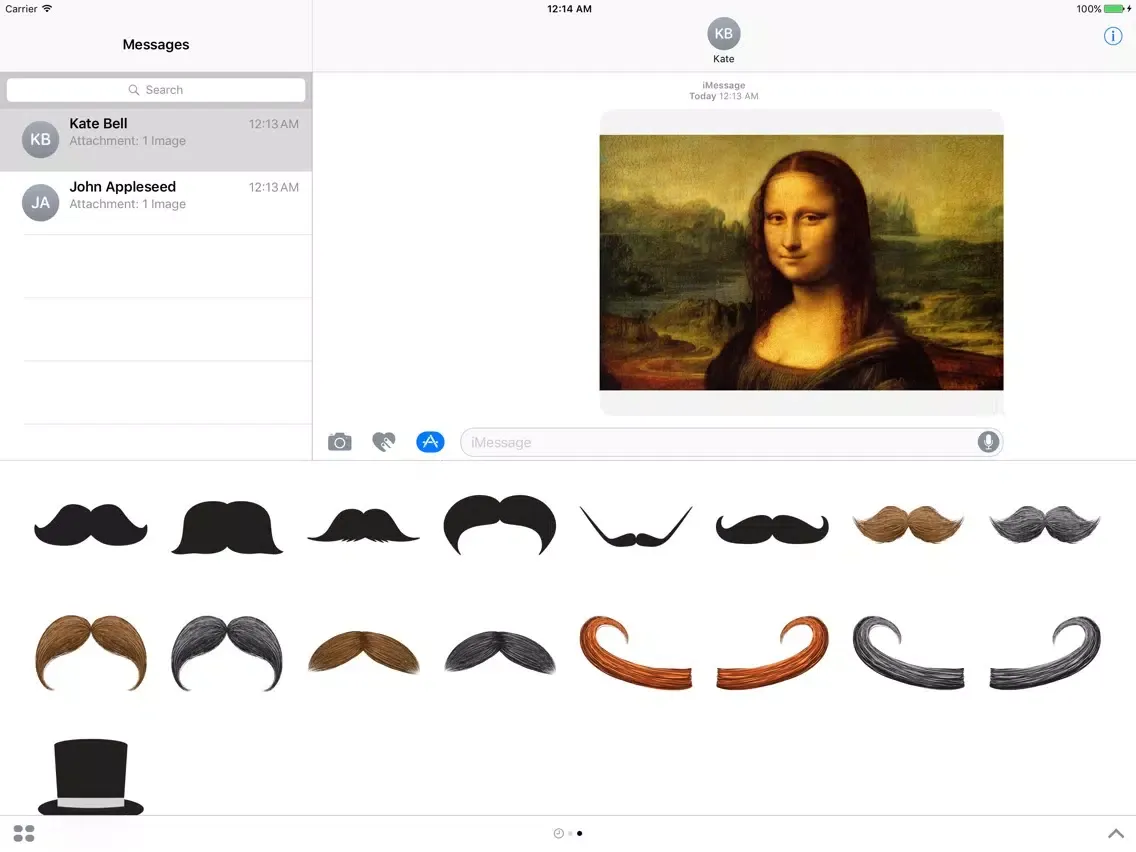Image resolution: width=1136 pixels, height=852 pixels.
Task: Open Digital Touch heart icon
Action: tap(384, 442)
